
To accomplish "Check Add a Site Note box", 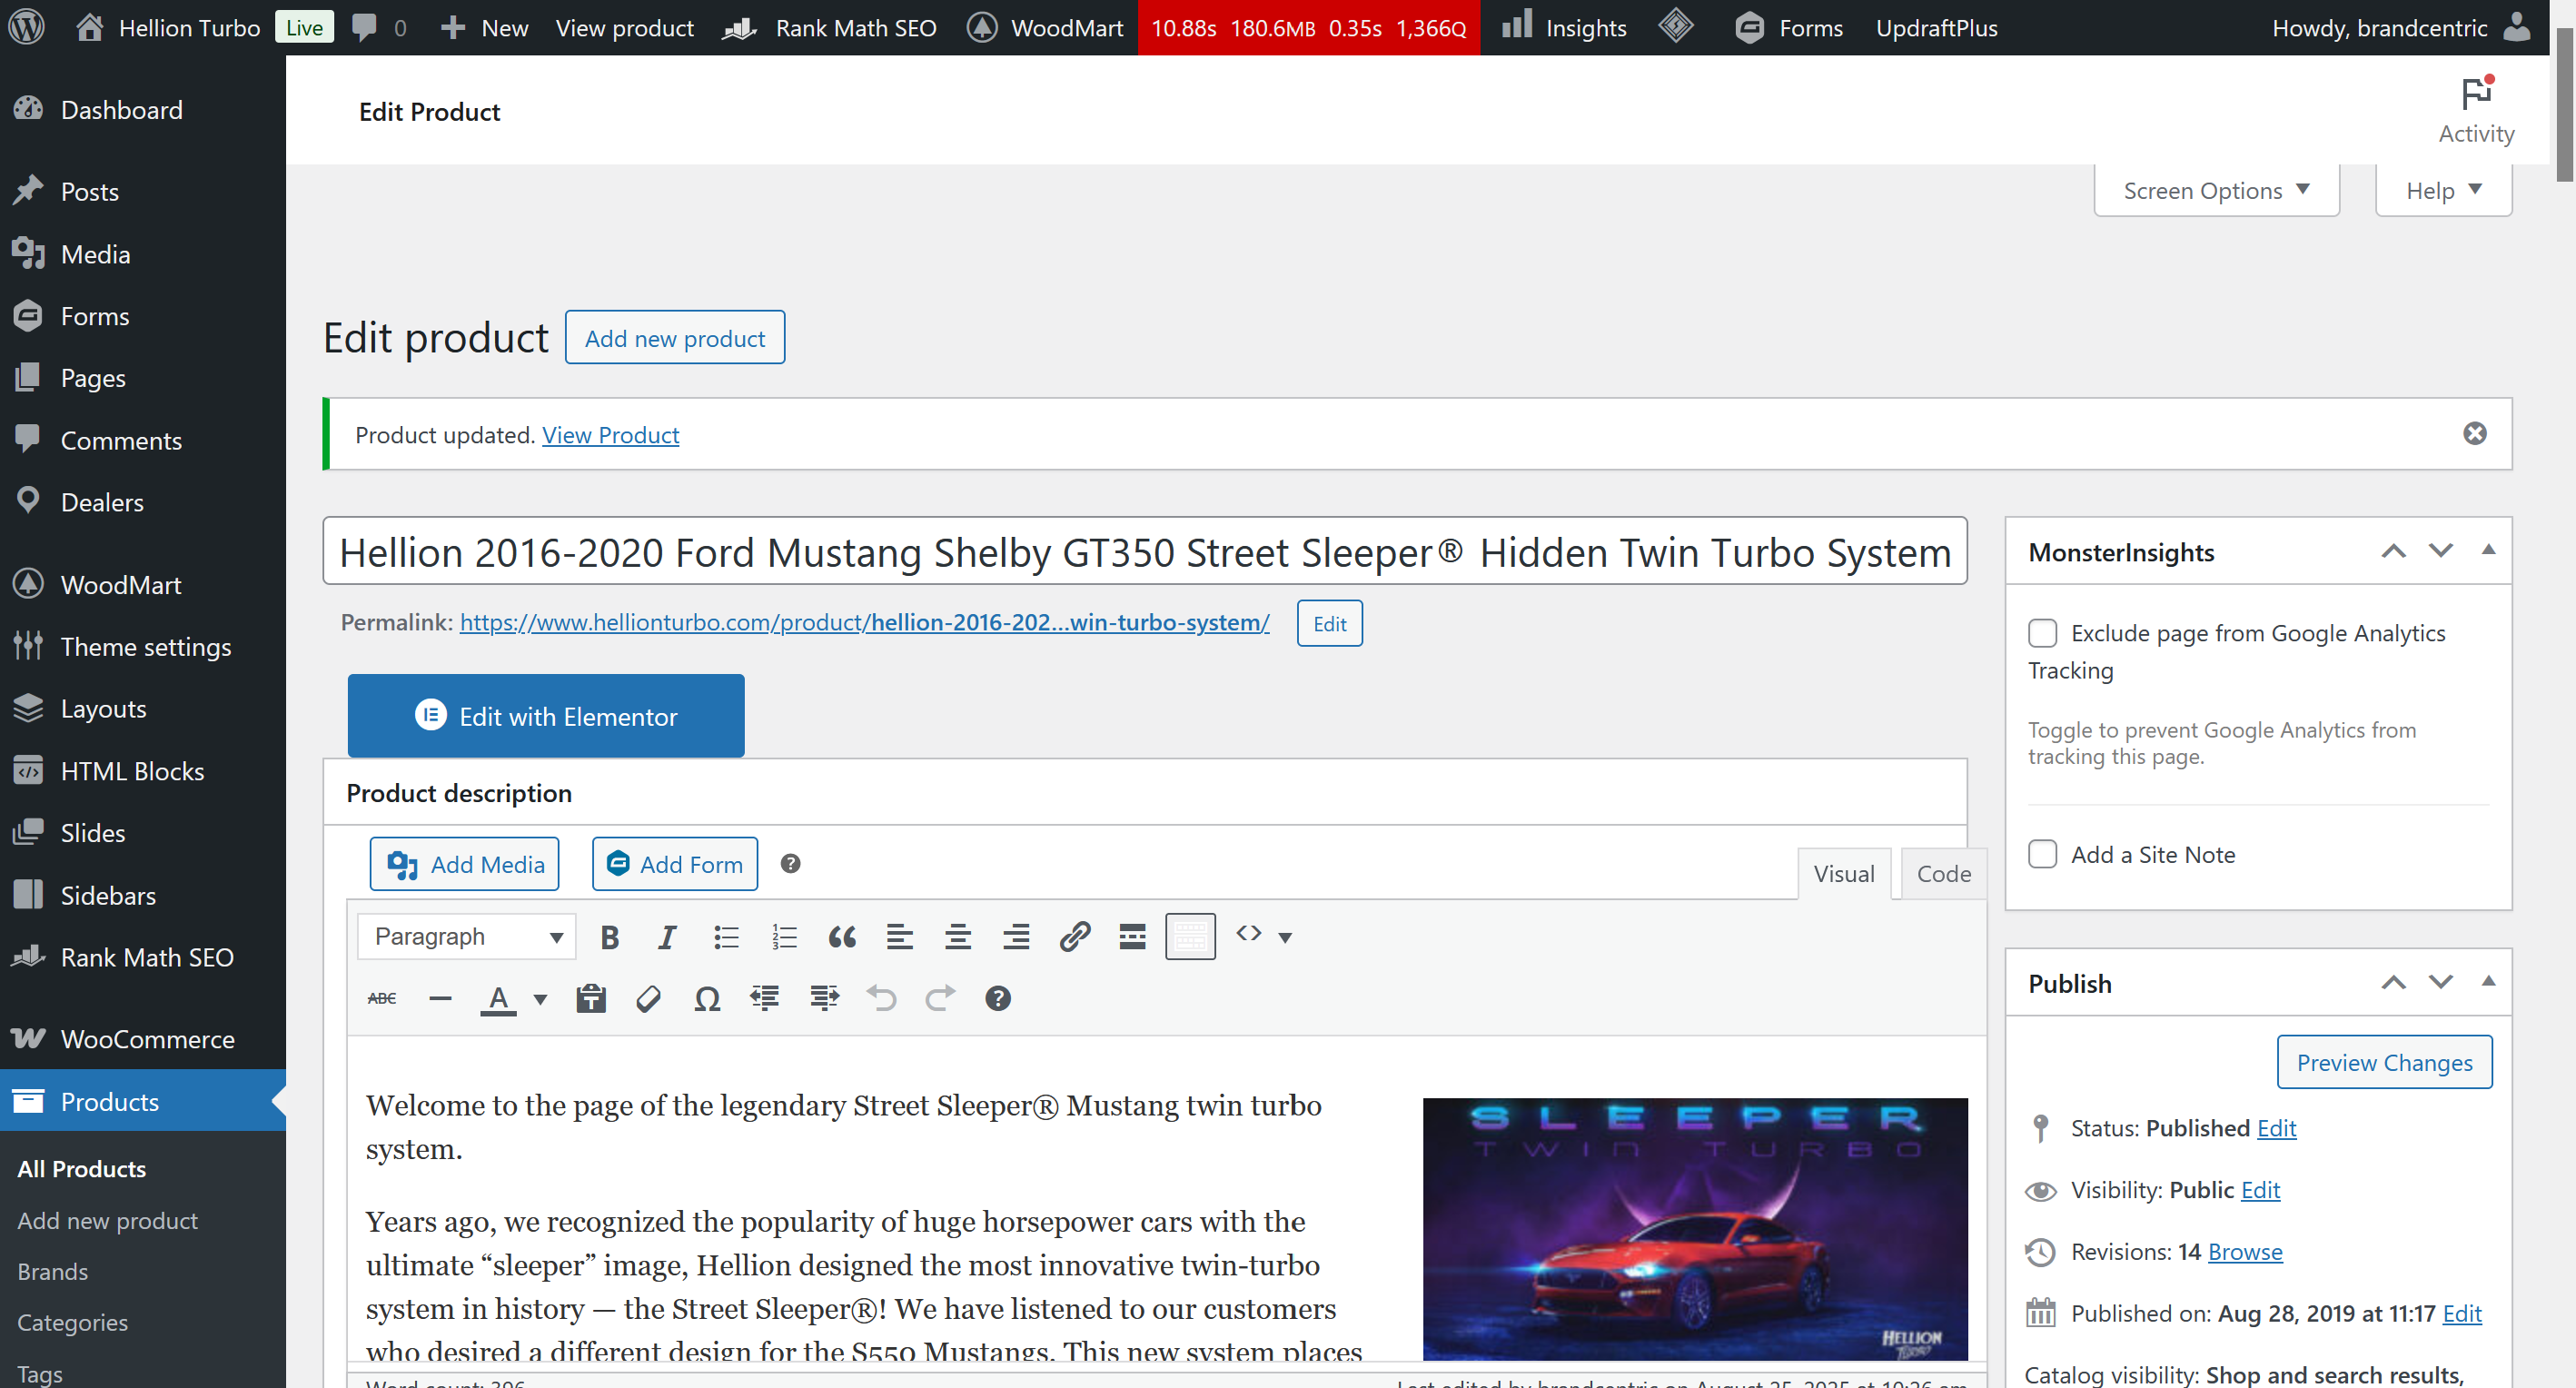I will pos(2042,855).
